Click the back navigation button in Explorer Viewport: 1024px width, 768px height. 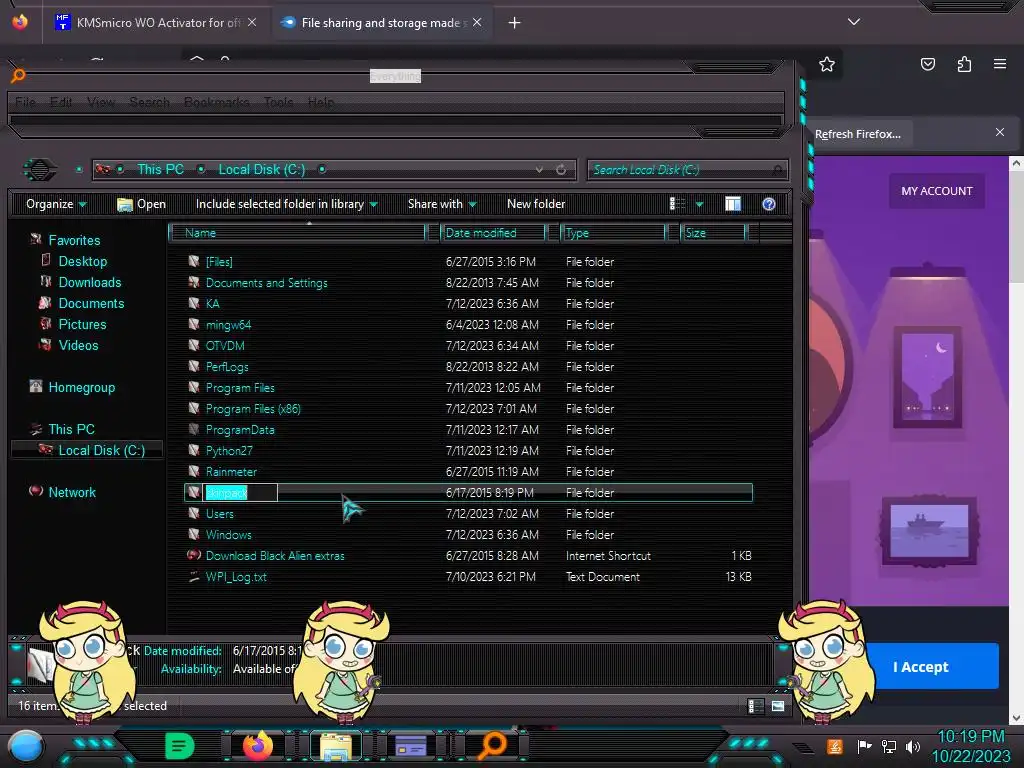40,170
